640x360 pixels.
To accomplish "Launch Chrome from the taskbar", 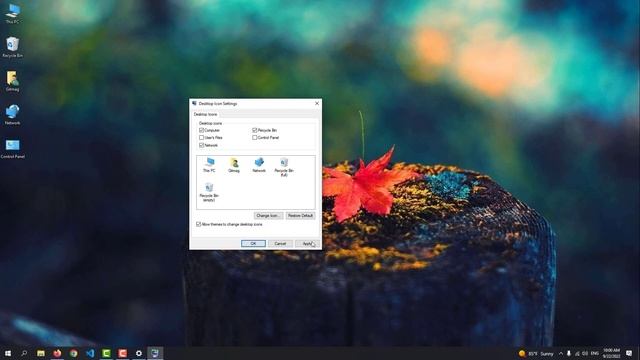I will tap(73, 353).
